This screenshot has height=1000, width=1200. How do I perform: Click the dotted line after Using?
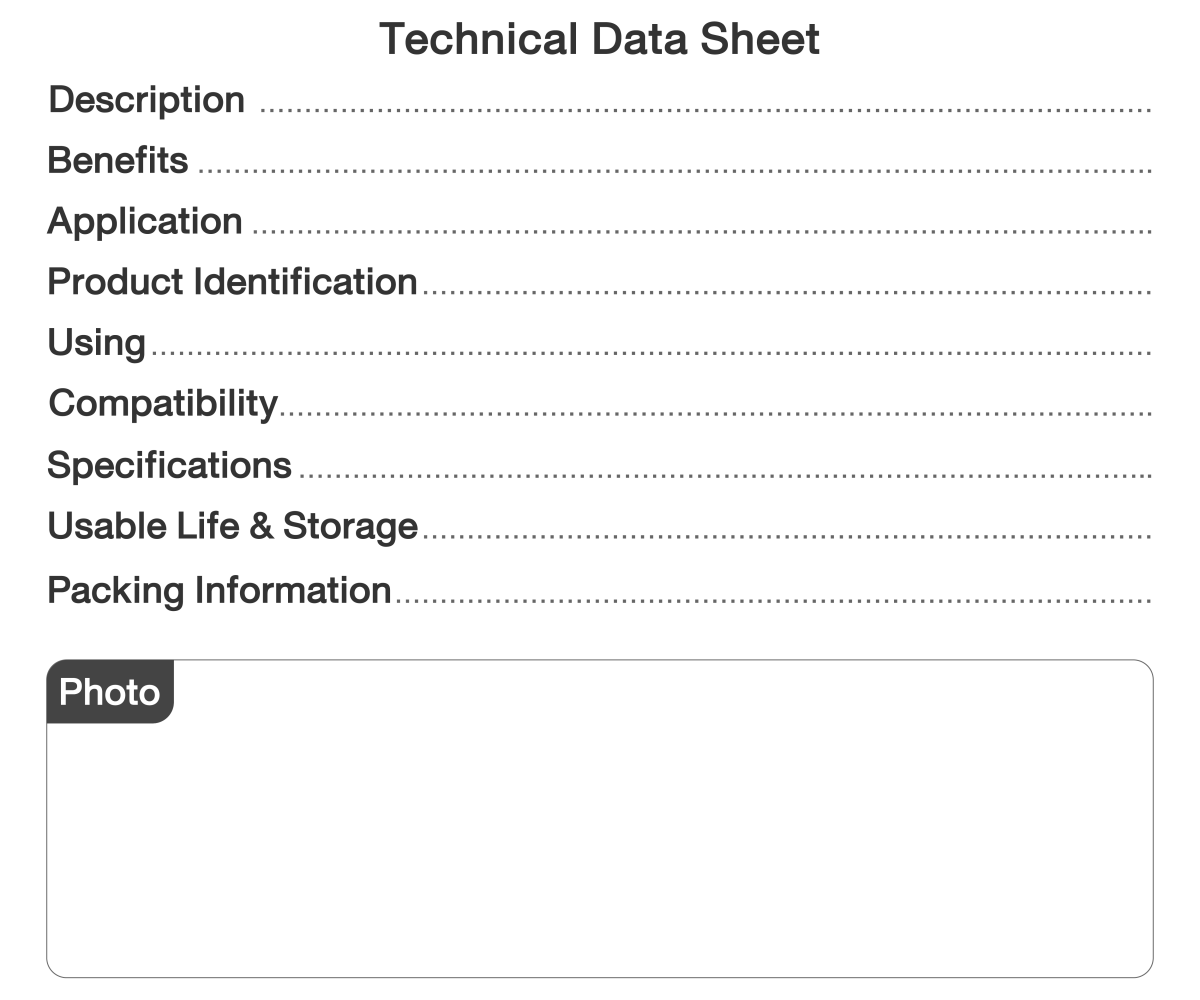coord(650,352)
